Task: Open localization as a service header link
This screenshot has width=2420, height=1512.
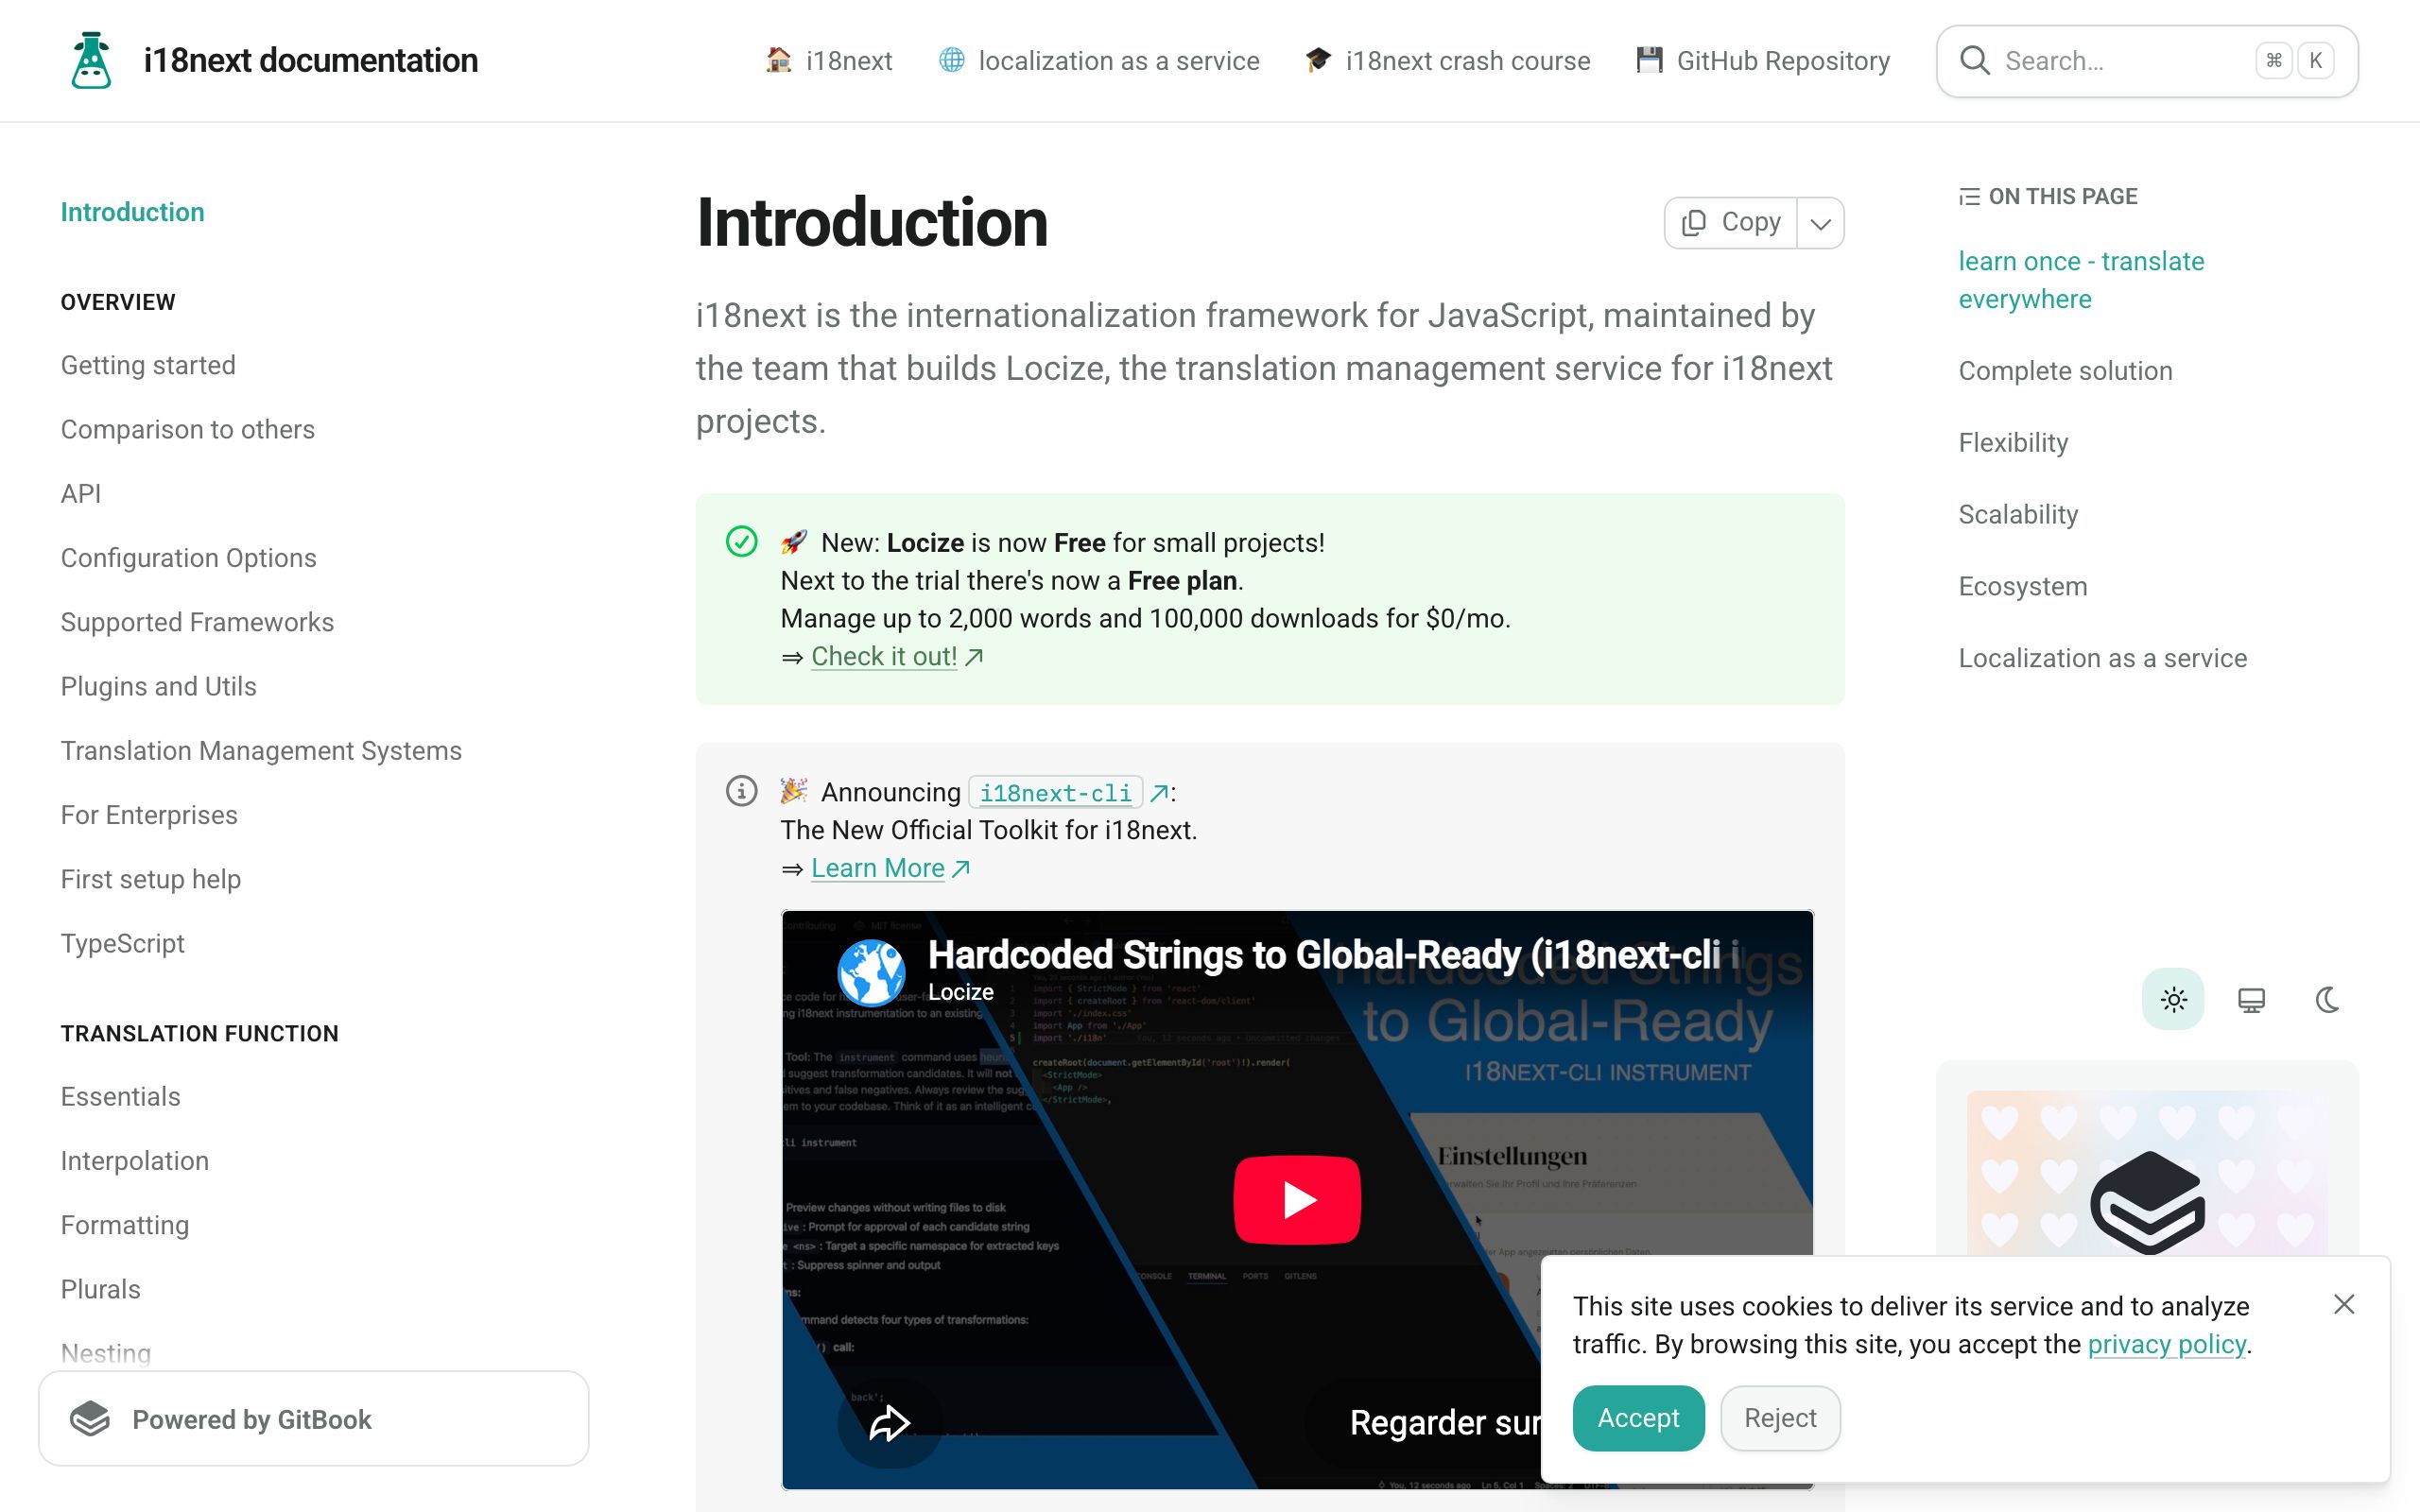Action: (1099, 61)
